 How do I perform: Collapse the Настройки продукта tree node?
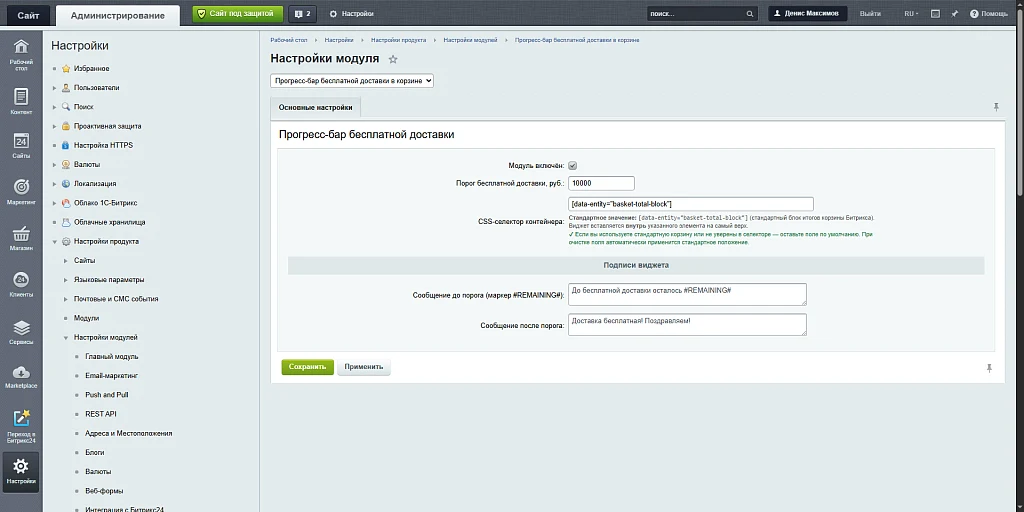coord(56,242)
